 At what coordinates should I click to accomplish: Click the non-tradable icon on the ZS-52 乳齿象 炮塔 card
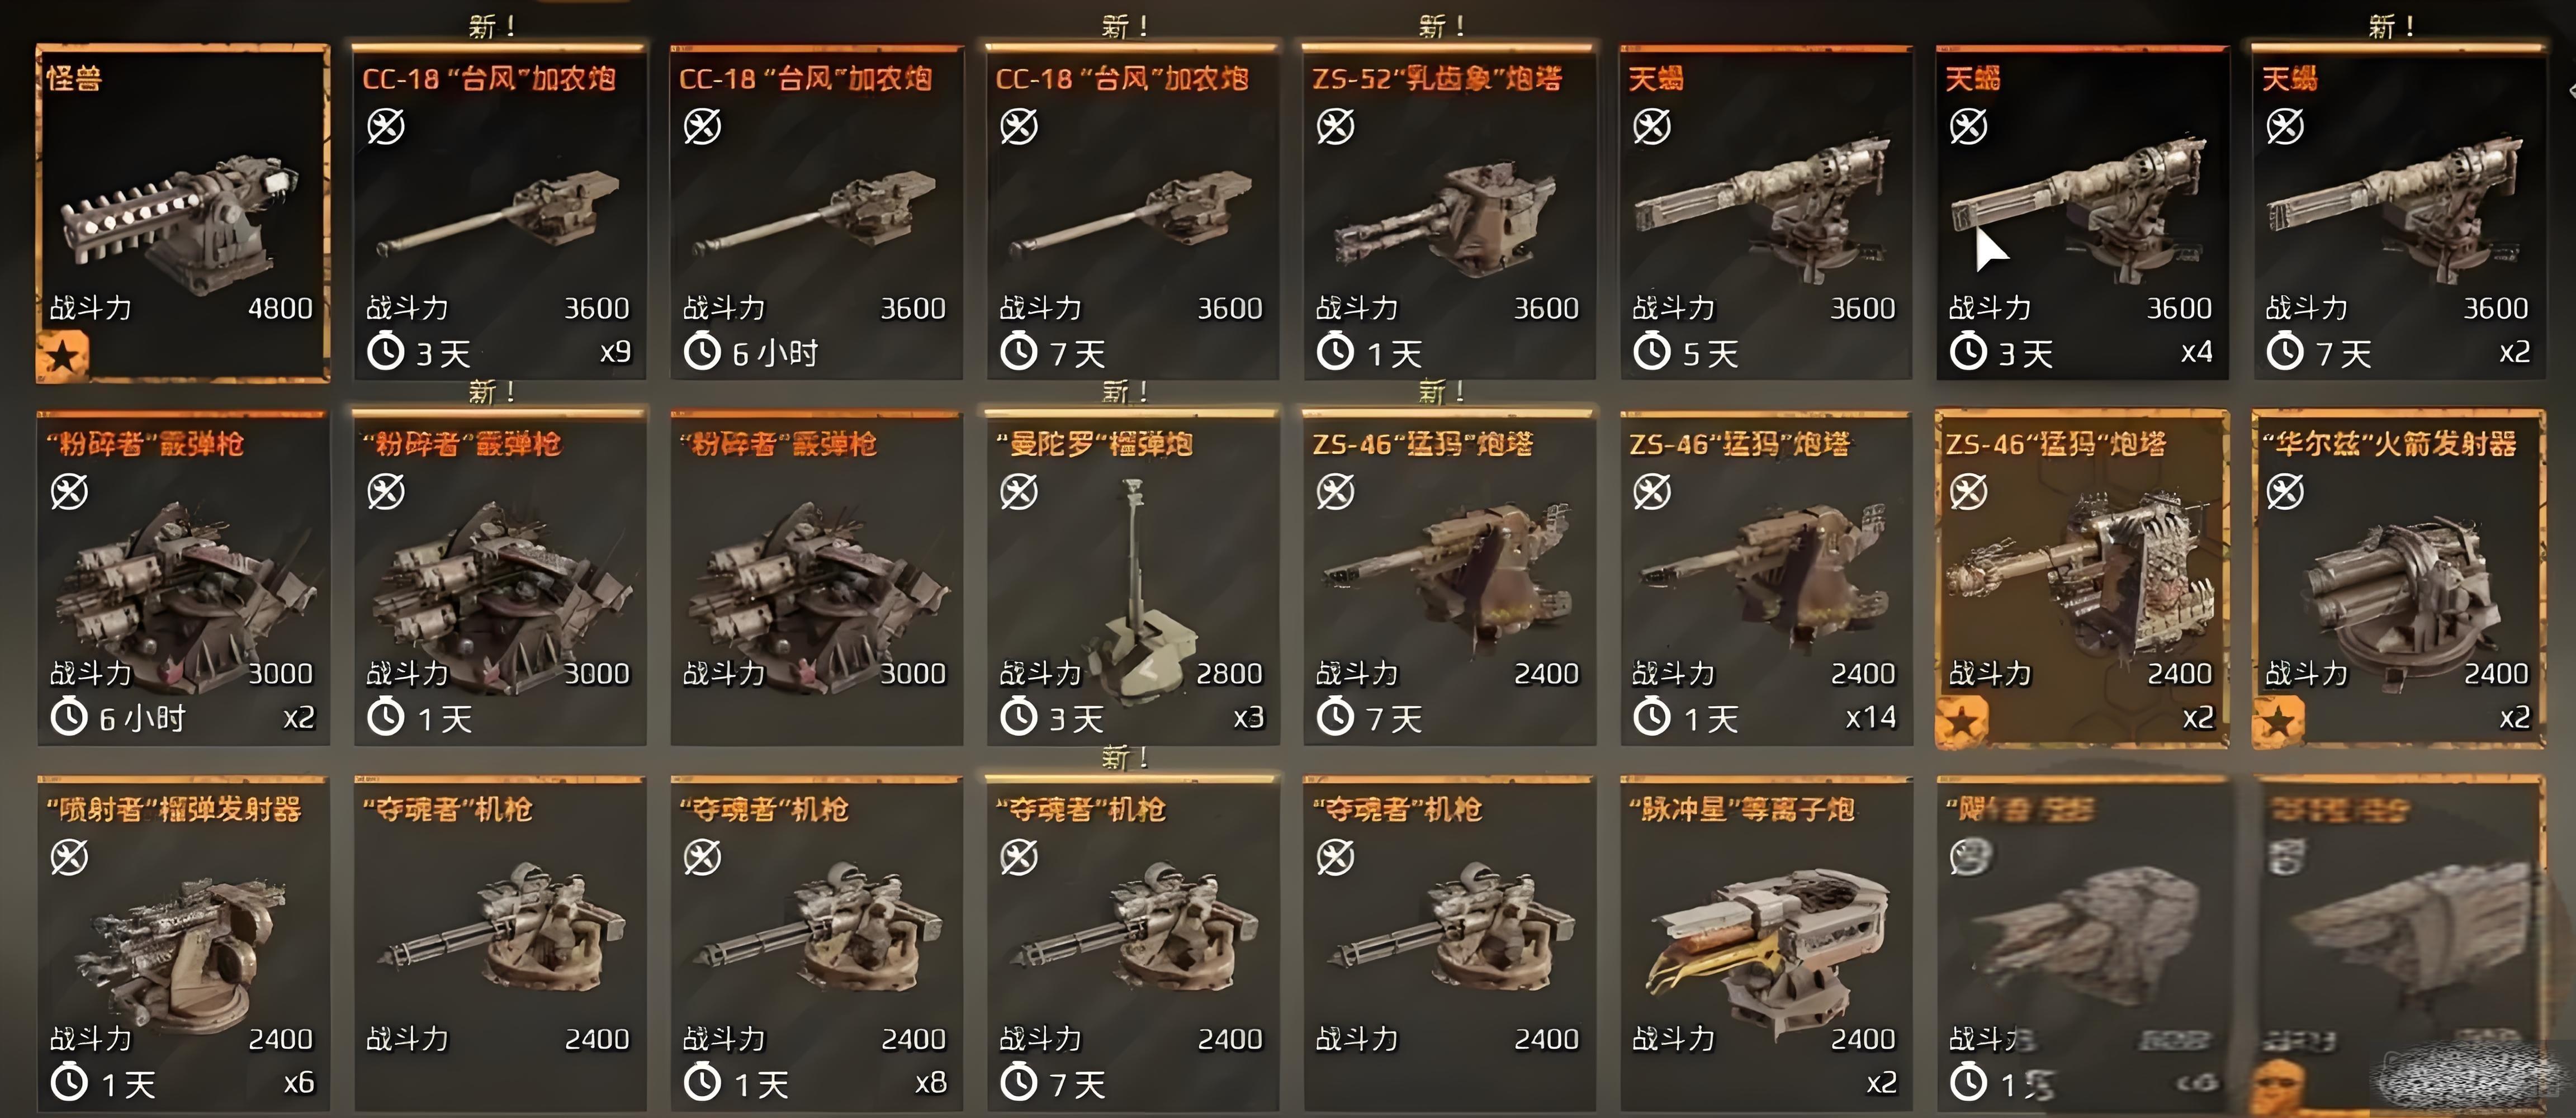point(1335,127)
